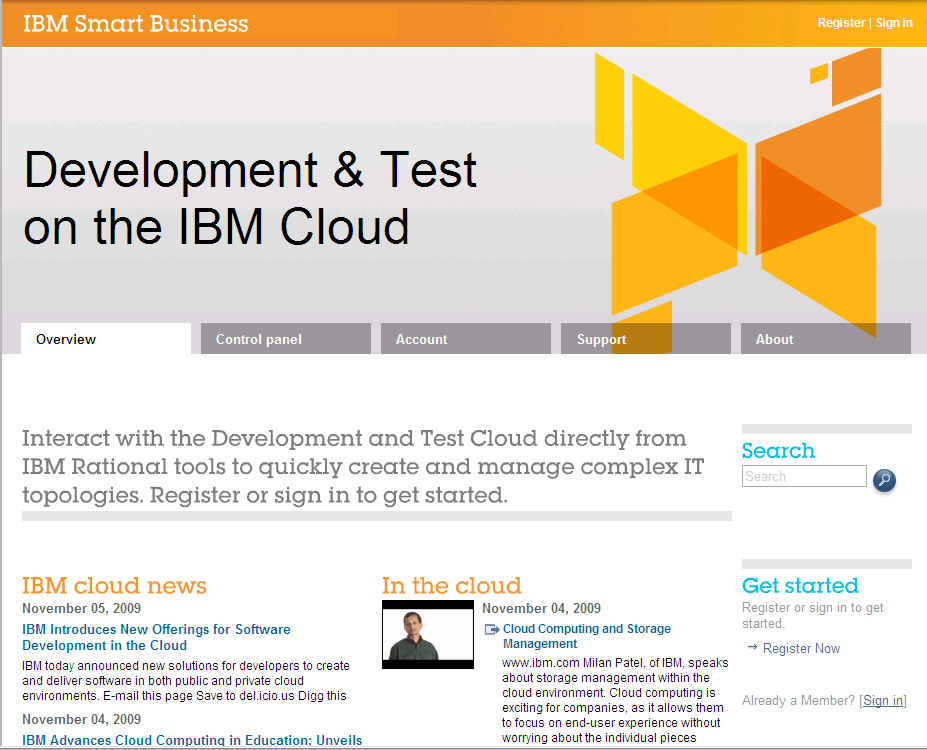The height and width of the screenshot is (750, 927).
Task: Click the arrow icon before Register Now
Action: 752,647
